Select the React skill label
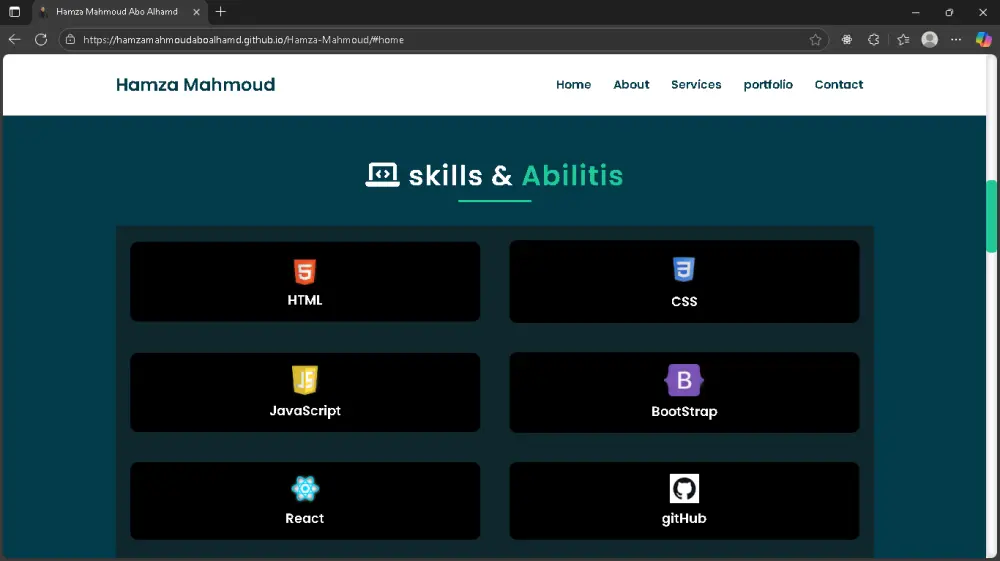The height and width of the screenshot is (561, 1000). pos(305,518)
